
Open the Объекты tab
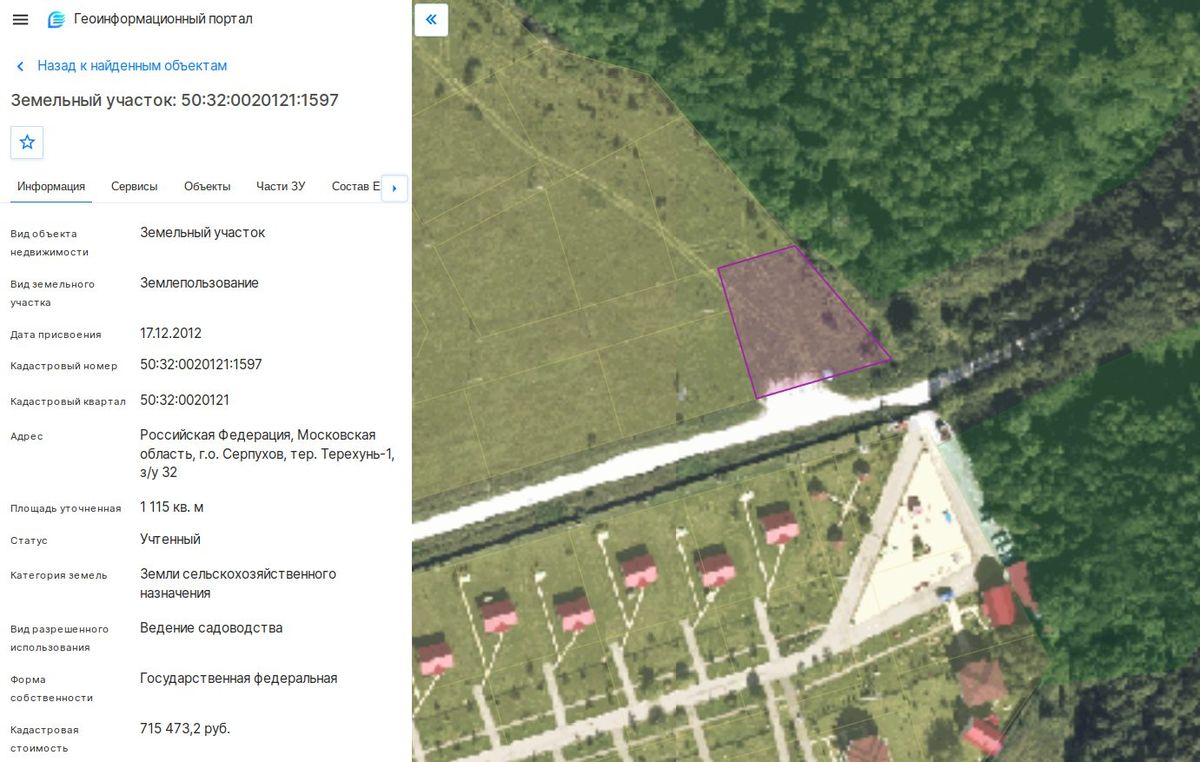click(207, 187)
